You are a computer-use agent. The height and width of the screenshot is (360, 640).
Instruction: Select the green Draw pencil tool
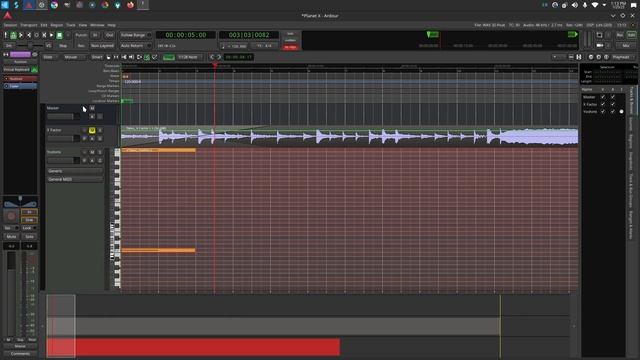(x=147, y=57)
